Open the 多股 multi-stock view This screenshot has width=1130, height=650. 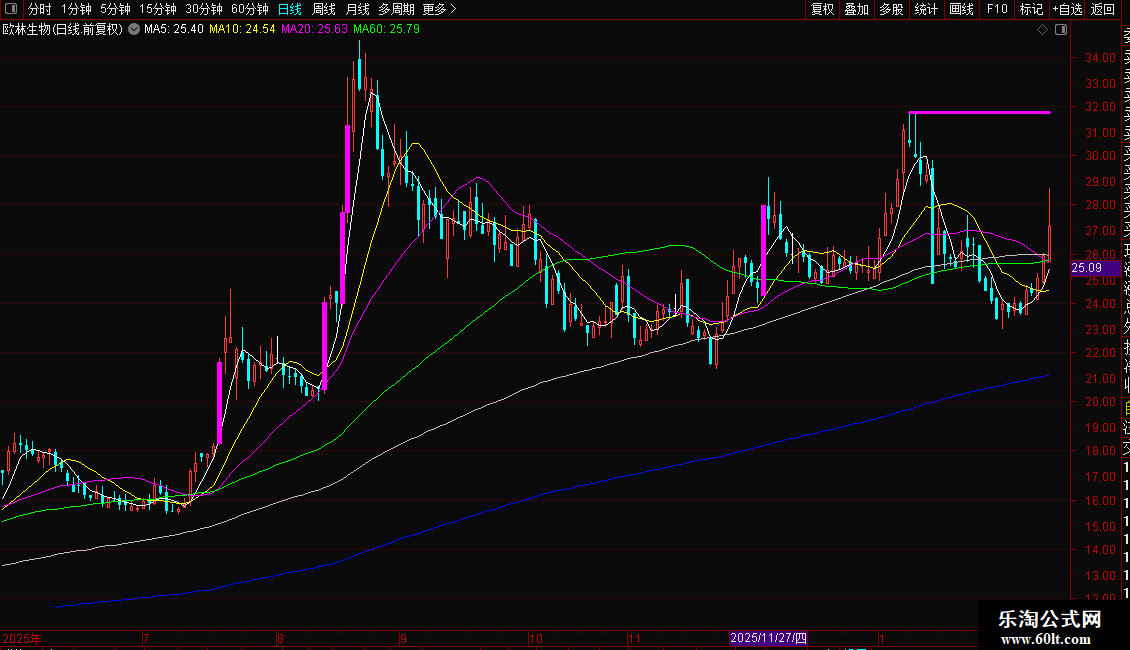(x=891, y=9)
